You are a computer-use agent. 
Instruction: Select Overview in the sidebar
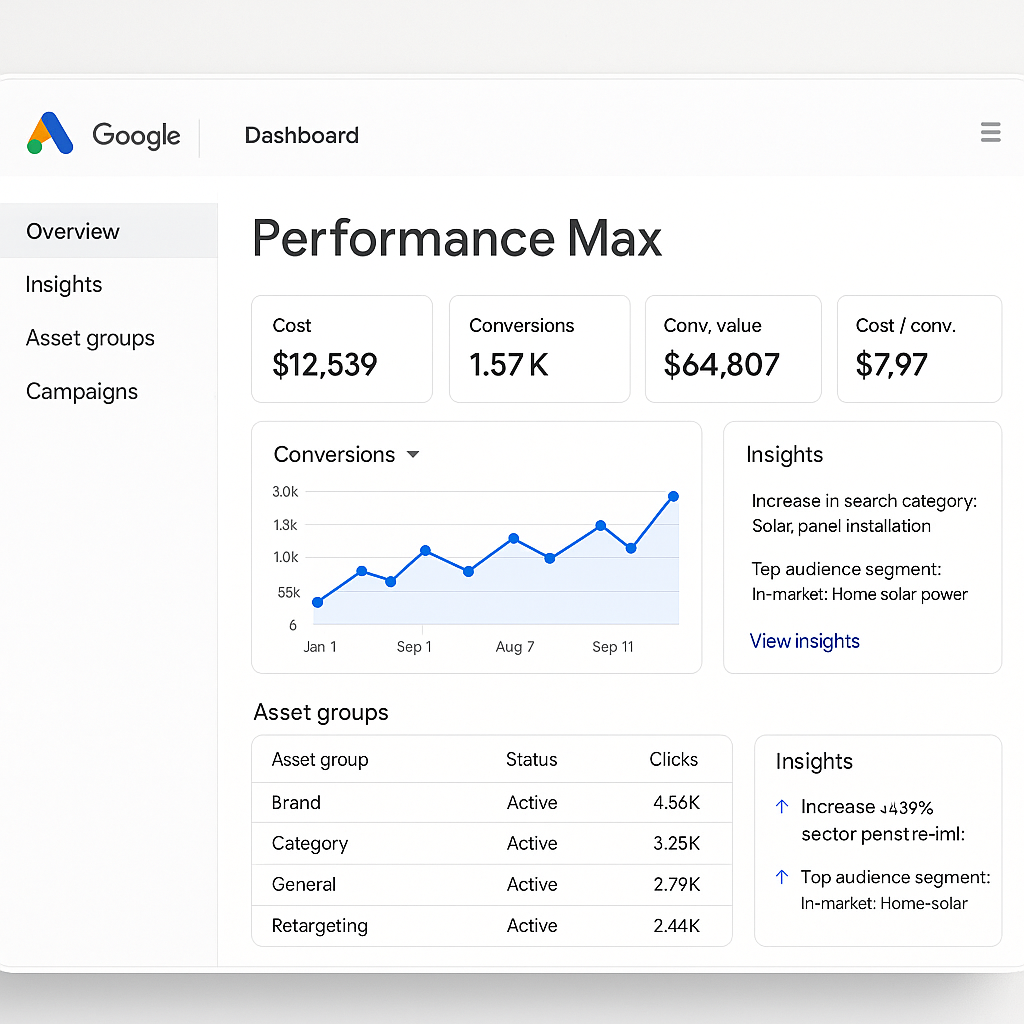72,231
